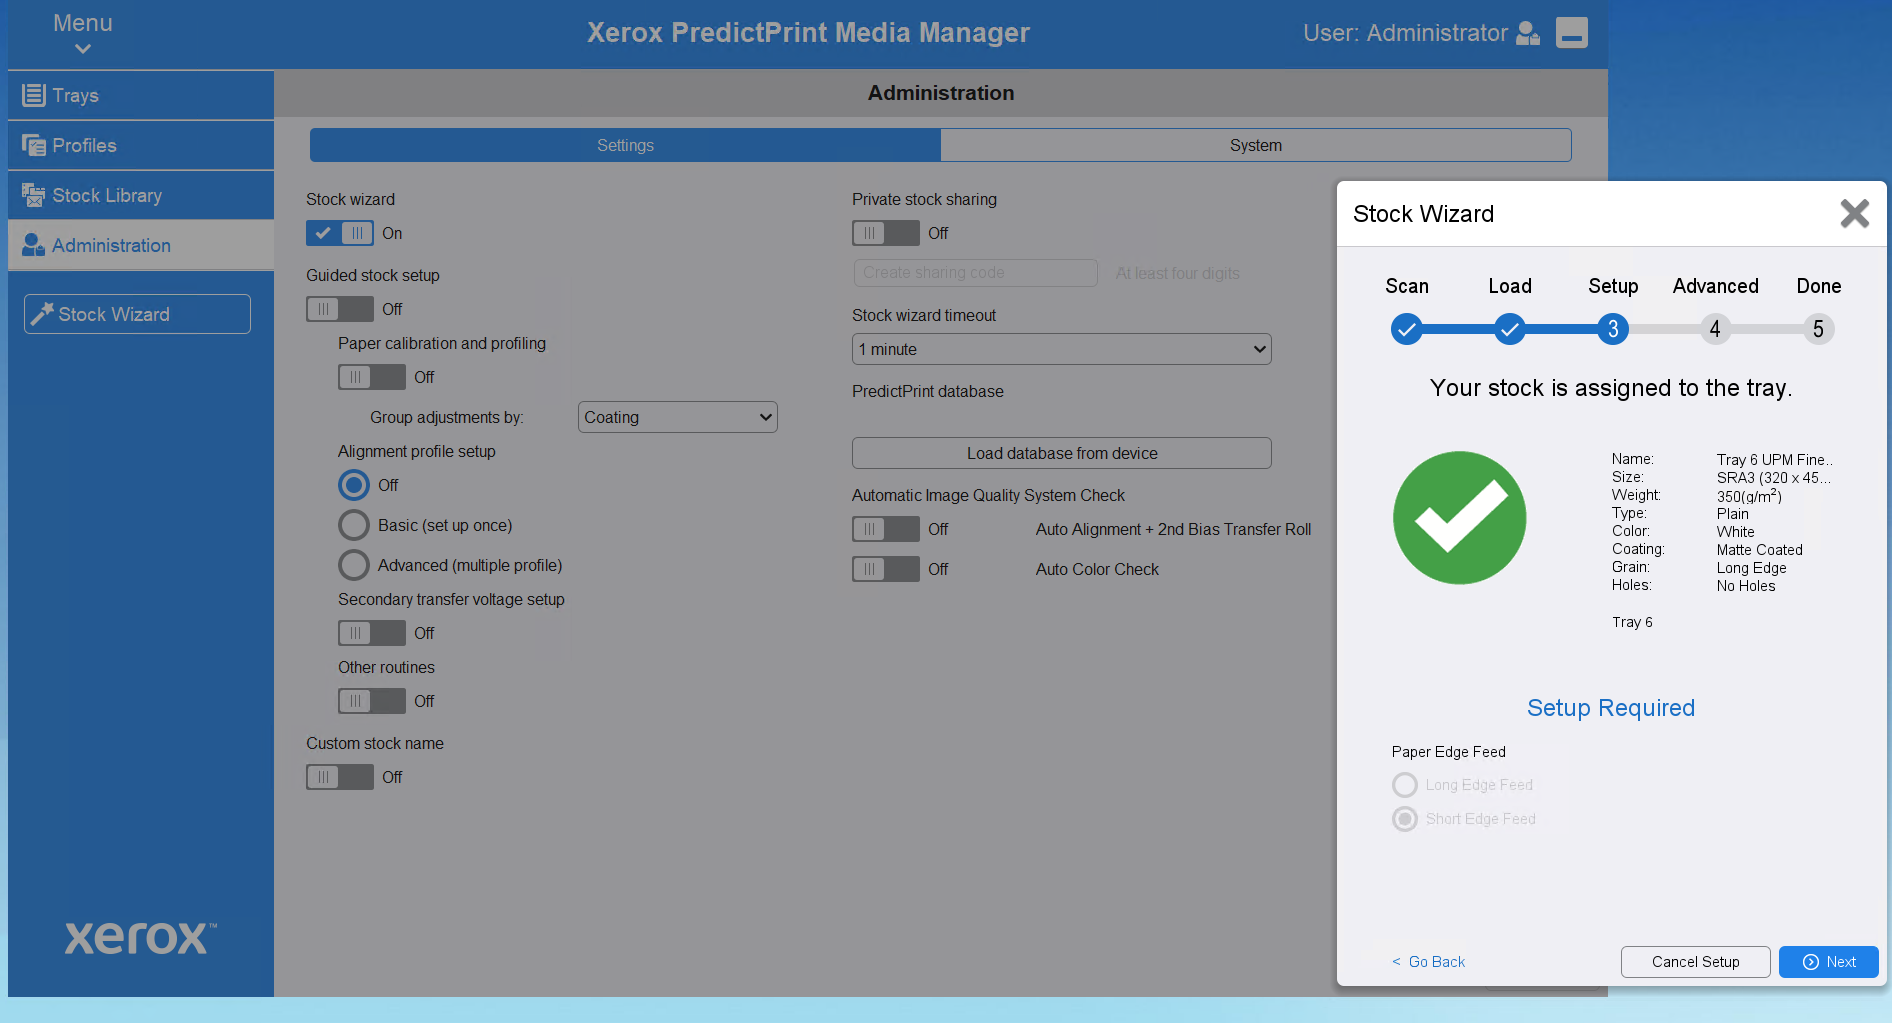Click the Next button
This screenshot has width=1892, height=1023.
tap(1829, 962)
